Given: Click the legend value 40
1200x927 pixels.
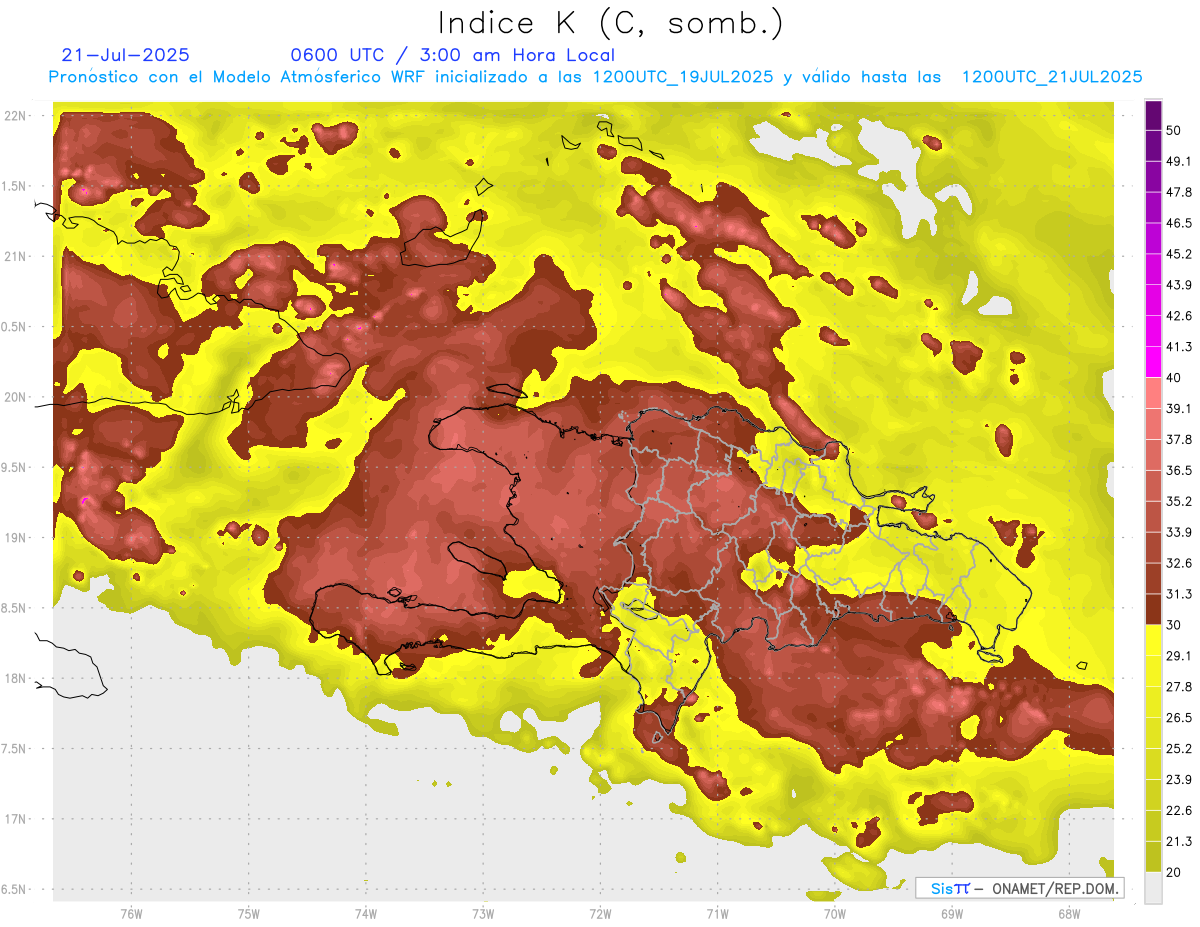Looking at the screenshot, I should click(x=1176, y=378).
